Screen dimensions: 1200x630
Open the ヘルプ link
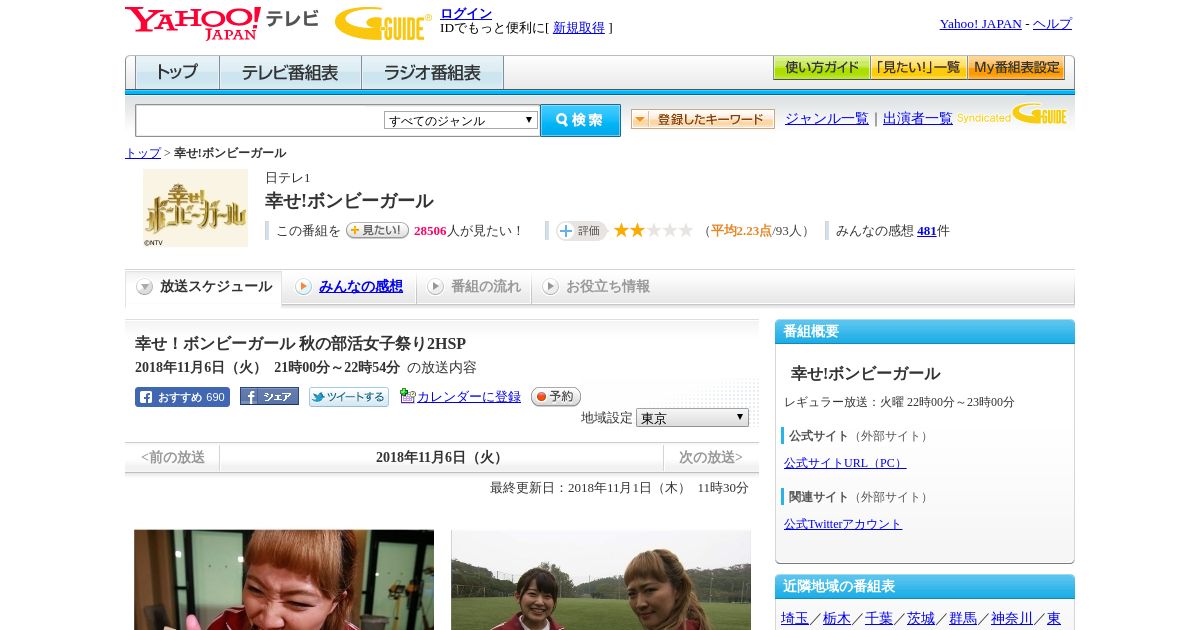click(x=1052, y=24)
